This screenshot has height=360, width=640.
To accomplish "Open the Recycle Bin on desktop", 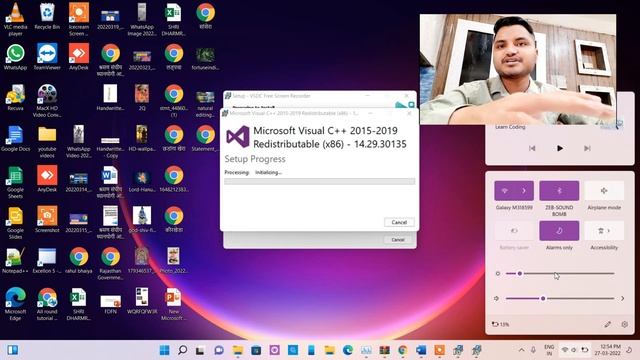I will 47,16.
